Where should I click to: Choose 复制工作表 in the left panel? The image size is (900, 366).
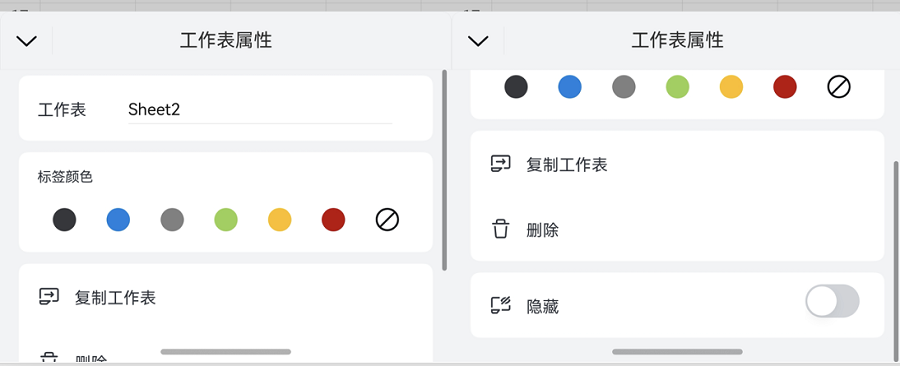point(115,298)
